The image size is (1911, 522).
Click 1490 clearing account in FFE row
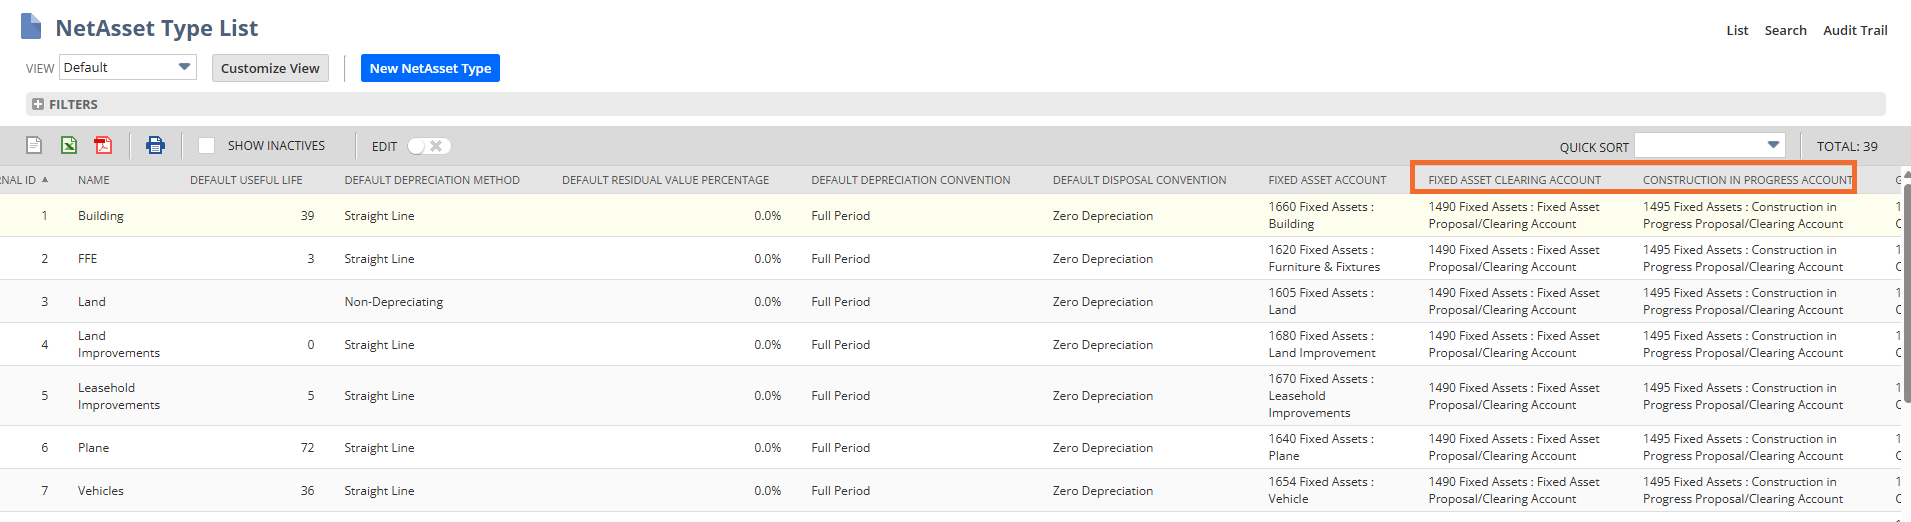(x=1514, y=258)
